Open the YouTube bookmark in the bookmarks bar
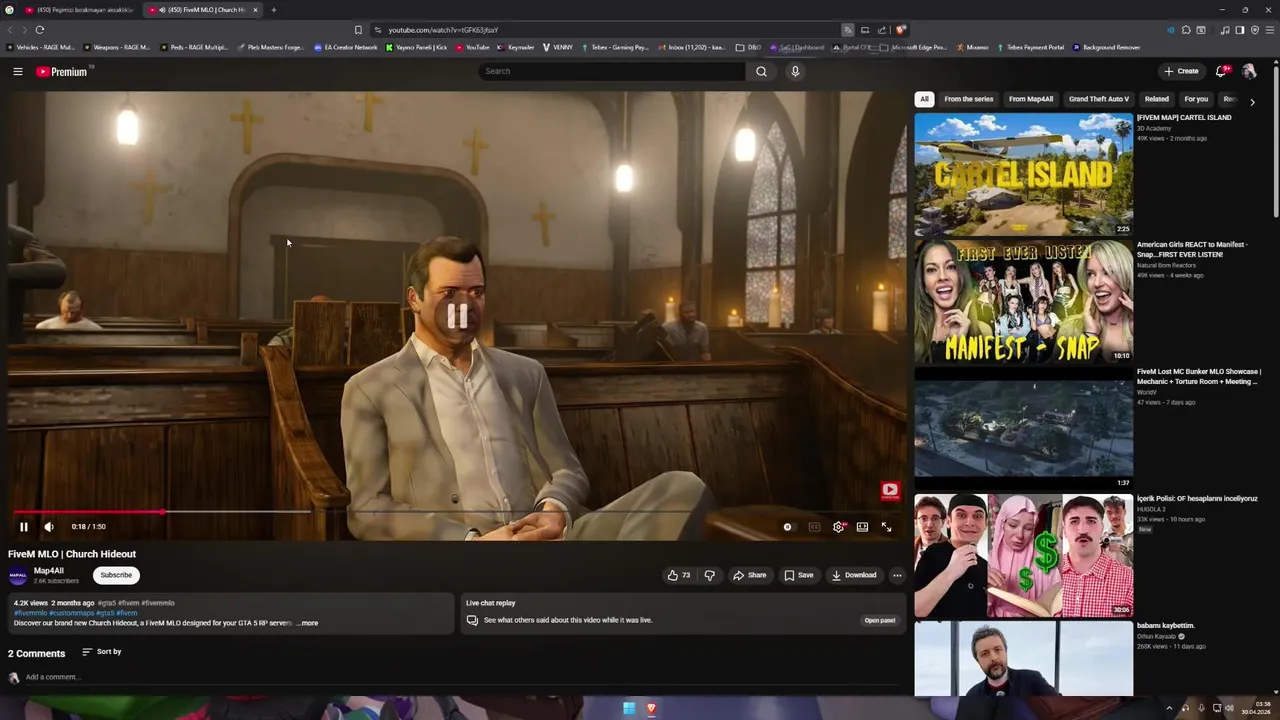This screenshot has height=720, width=1280. click(x=473, y=47)
